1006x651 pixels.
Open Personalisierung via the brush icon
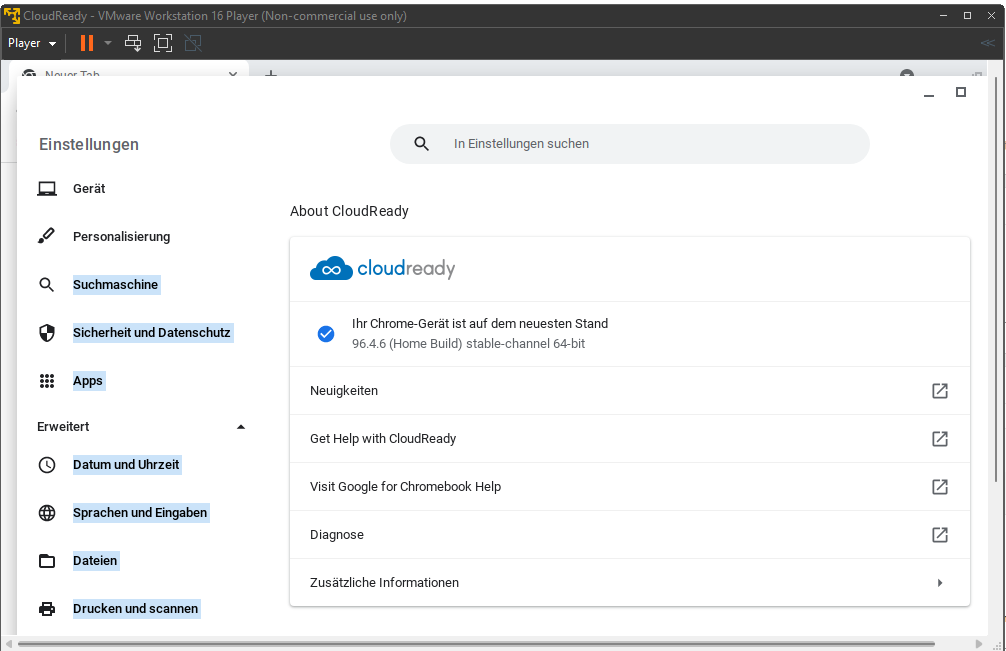click(x=46, y=237)
